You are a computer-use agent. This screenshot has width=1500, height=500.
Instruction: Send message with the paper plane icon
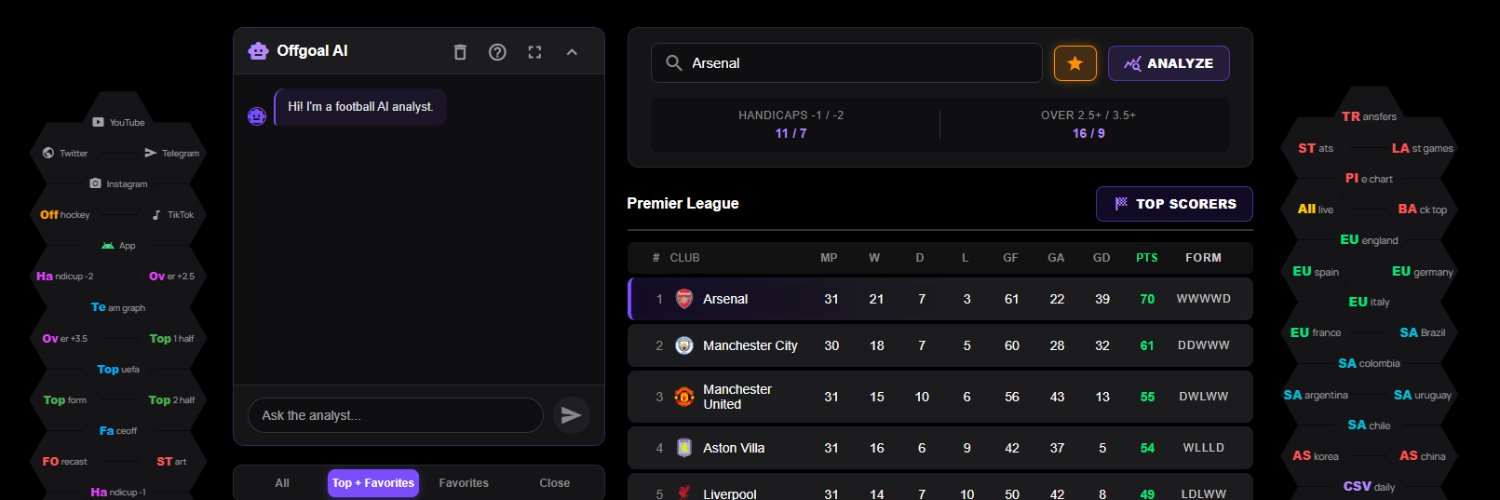point(571,415)
